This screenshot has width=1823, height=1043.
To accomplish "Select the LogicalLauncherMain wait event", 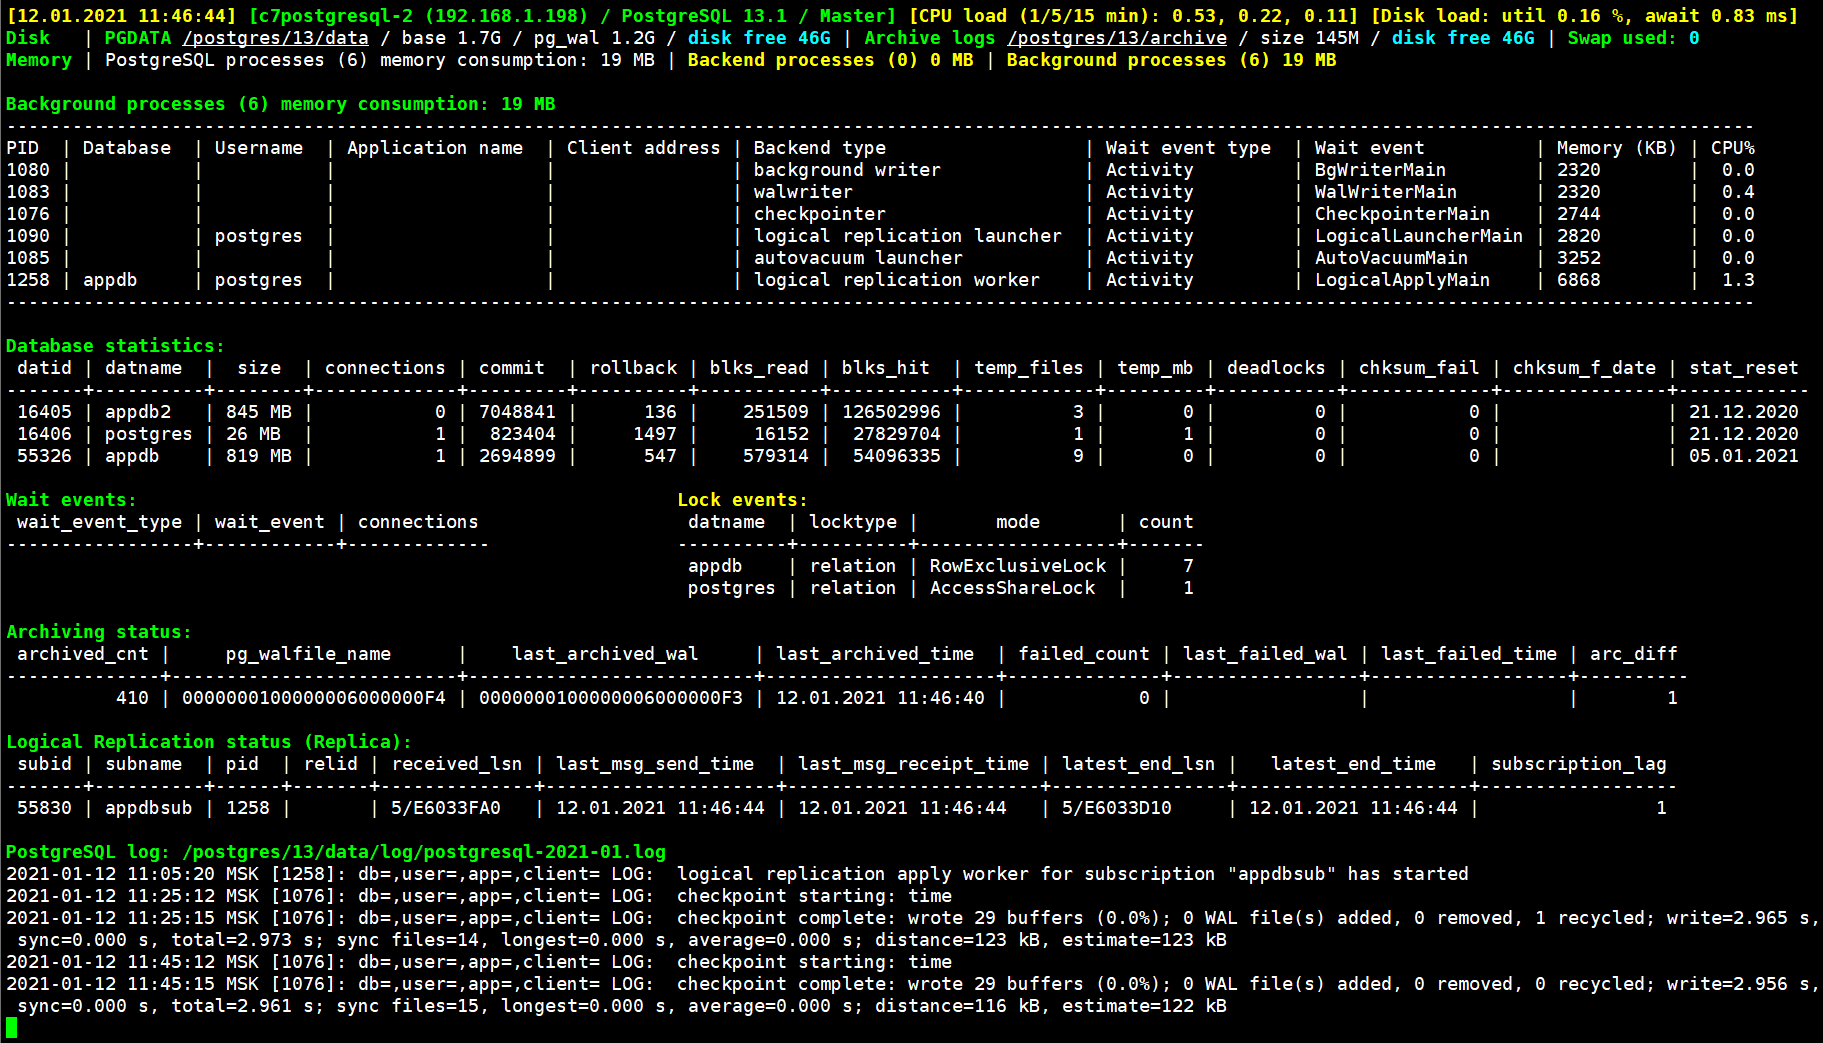I will tap(1419, 236).
